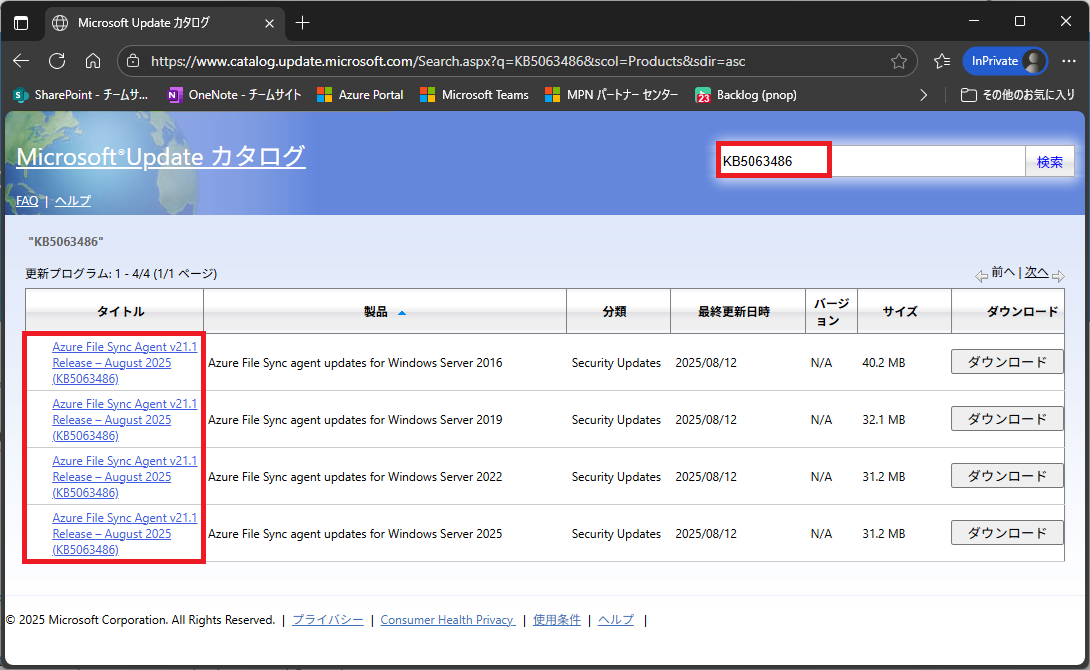Open the Consumer Health Privacy link

tap(448, 620)
